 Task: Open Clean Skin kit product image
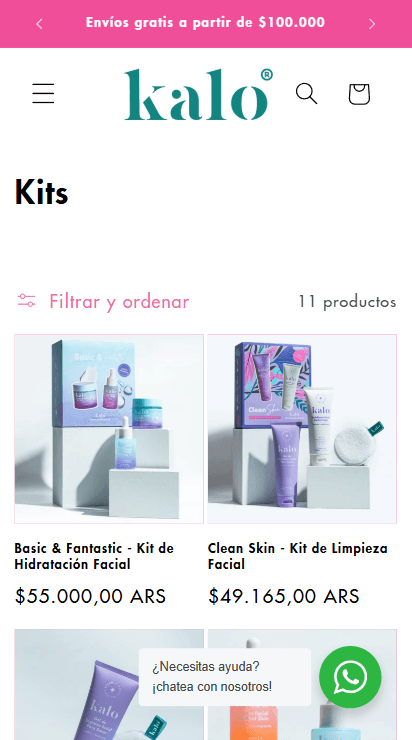(302, 429)
